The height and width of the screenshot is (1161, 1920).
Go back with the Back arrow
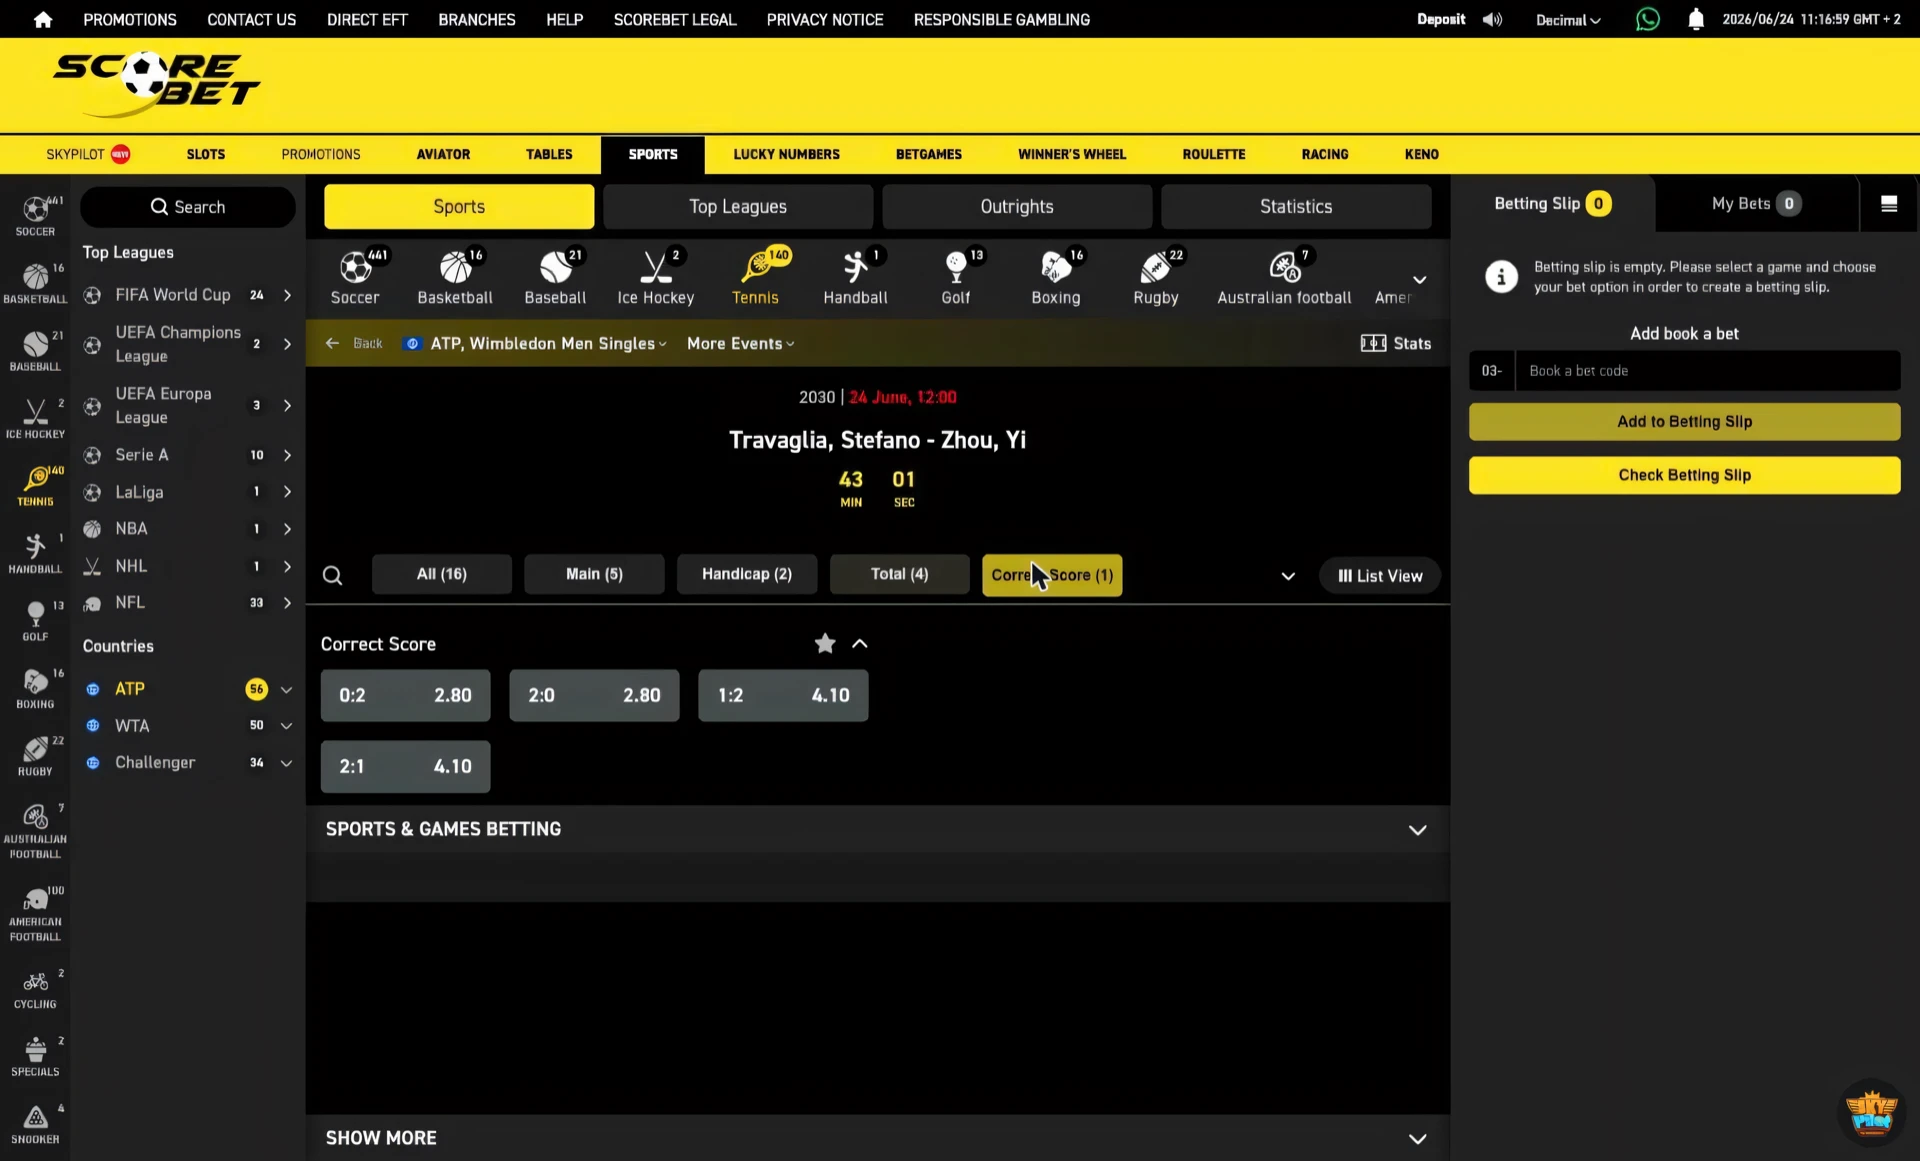(355, 343)
